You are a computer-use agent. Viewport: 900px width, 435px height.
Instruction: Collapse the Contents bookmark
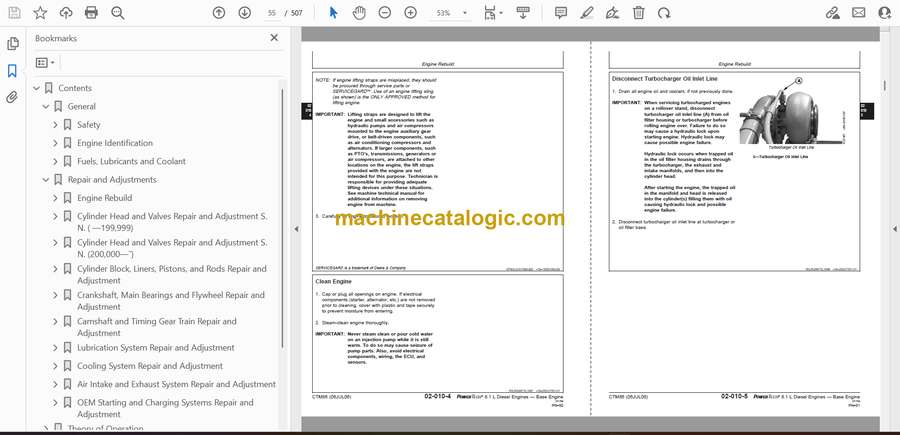coord(37,88)
